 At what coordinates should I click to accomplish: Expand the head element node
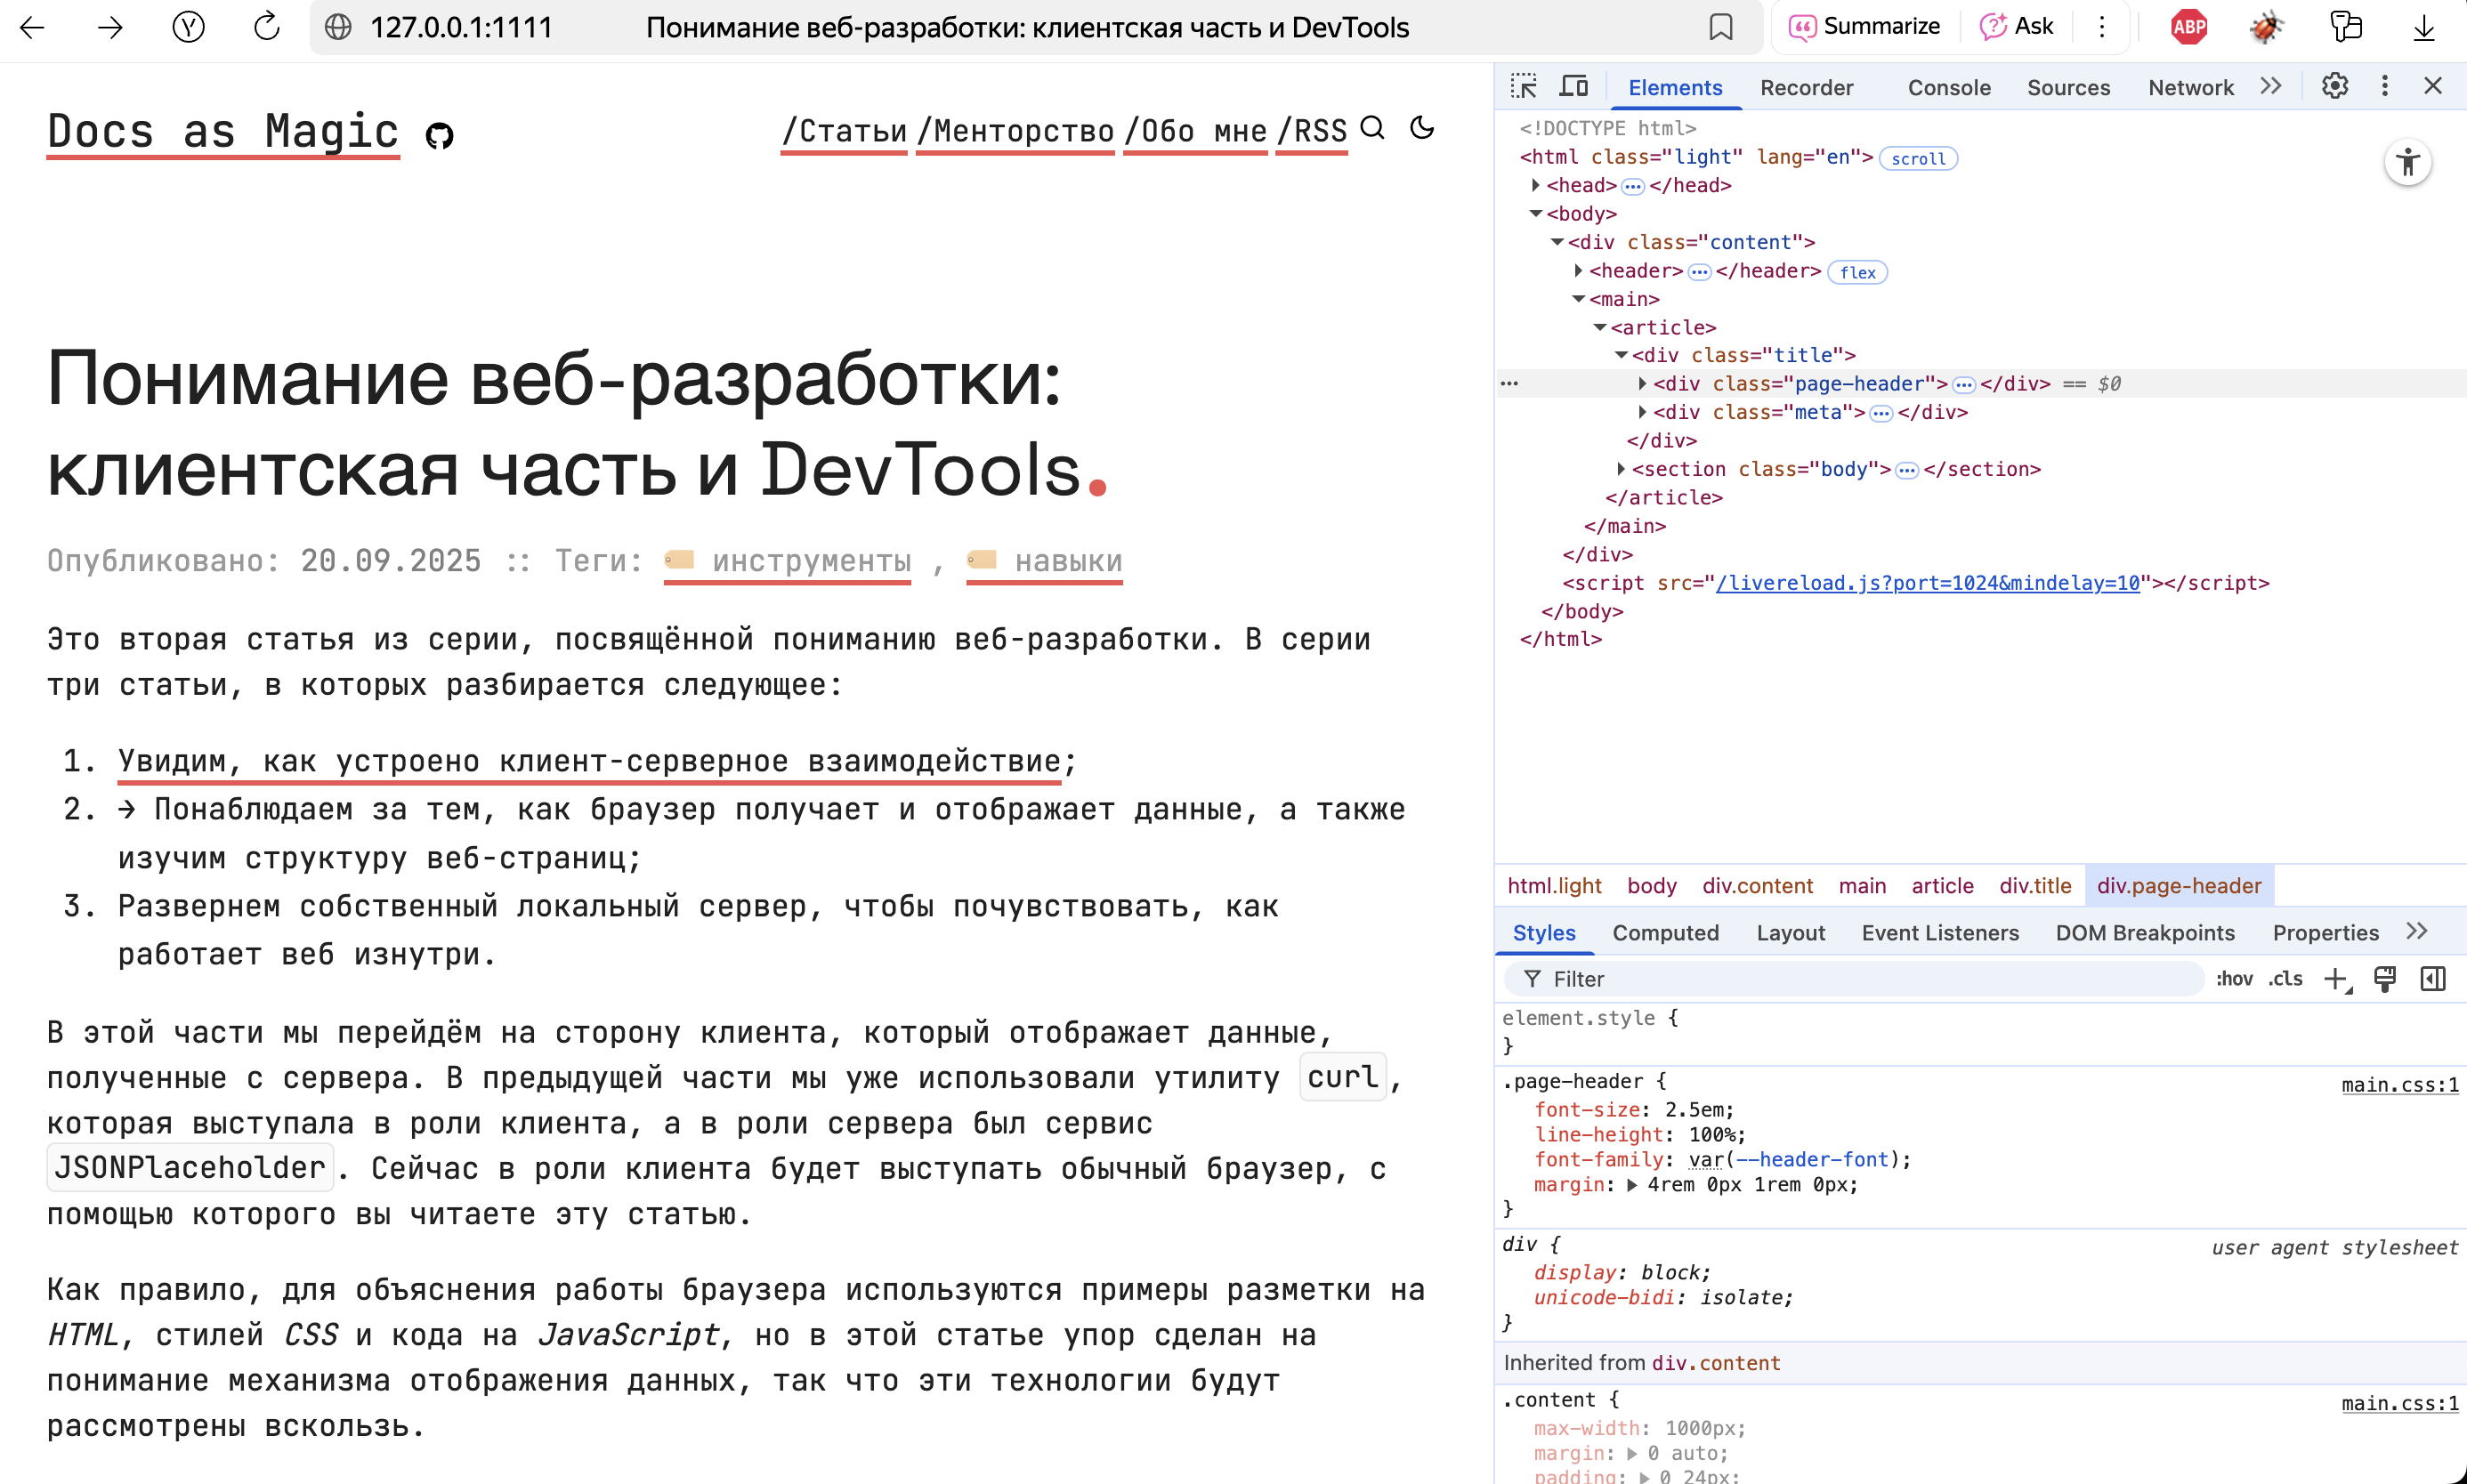click(x=1536, y=185)
